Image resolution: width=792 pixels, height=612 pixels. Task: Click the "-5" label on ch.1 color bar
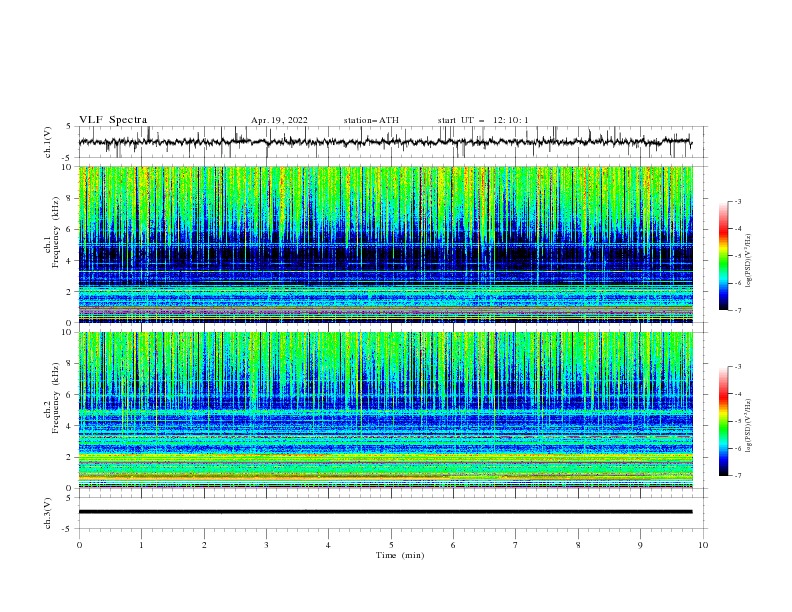[738, 256]
